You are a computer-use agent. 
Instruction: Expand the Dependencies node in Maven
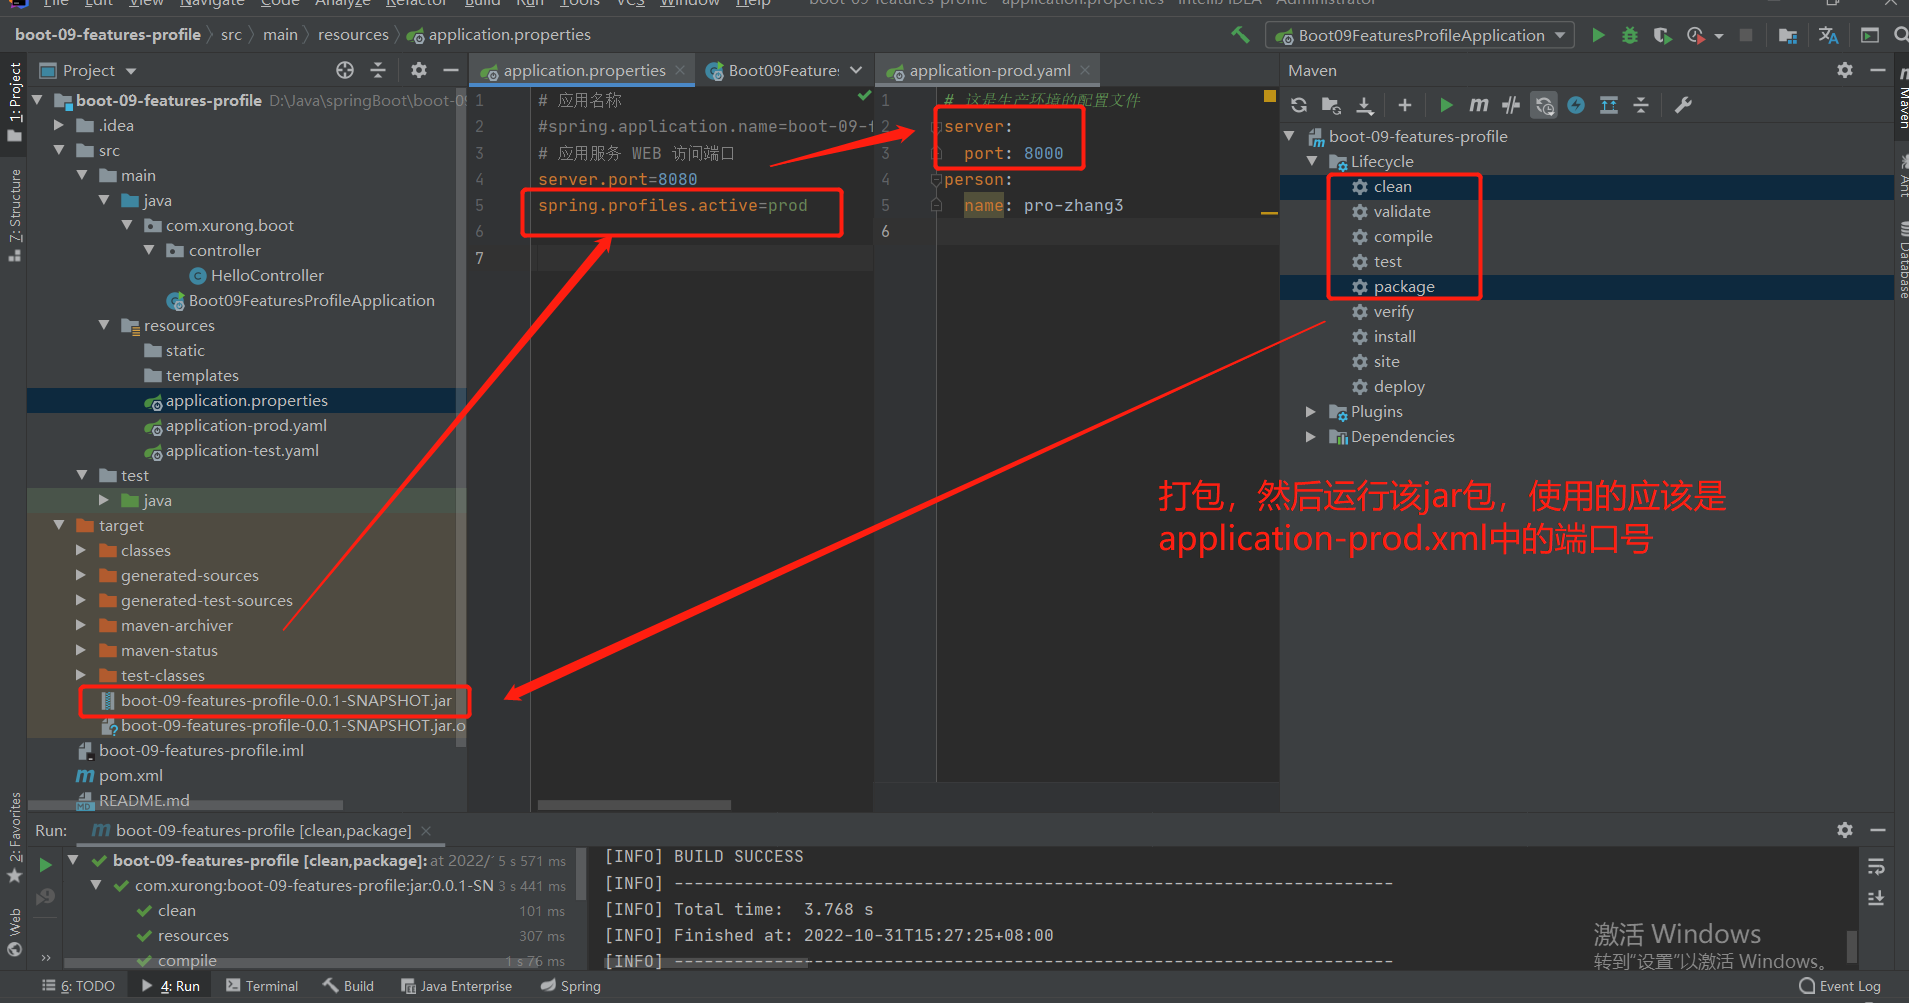click(1311, 436)
